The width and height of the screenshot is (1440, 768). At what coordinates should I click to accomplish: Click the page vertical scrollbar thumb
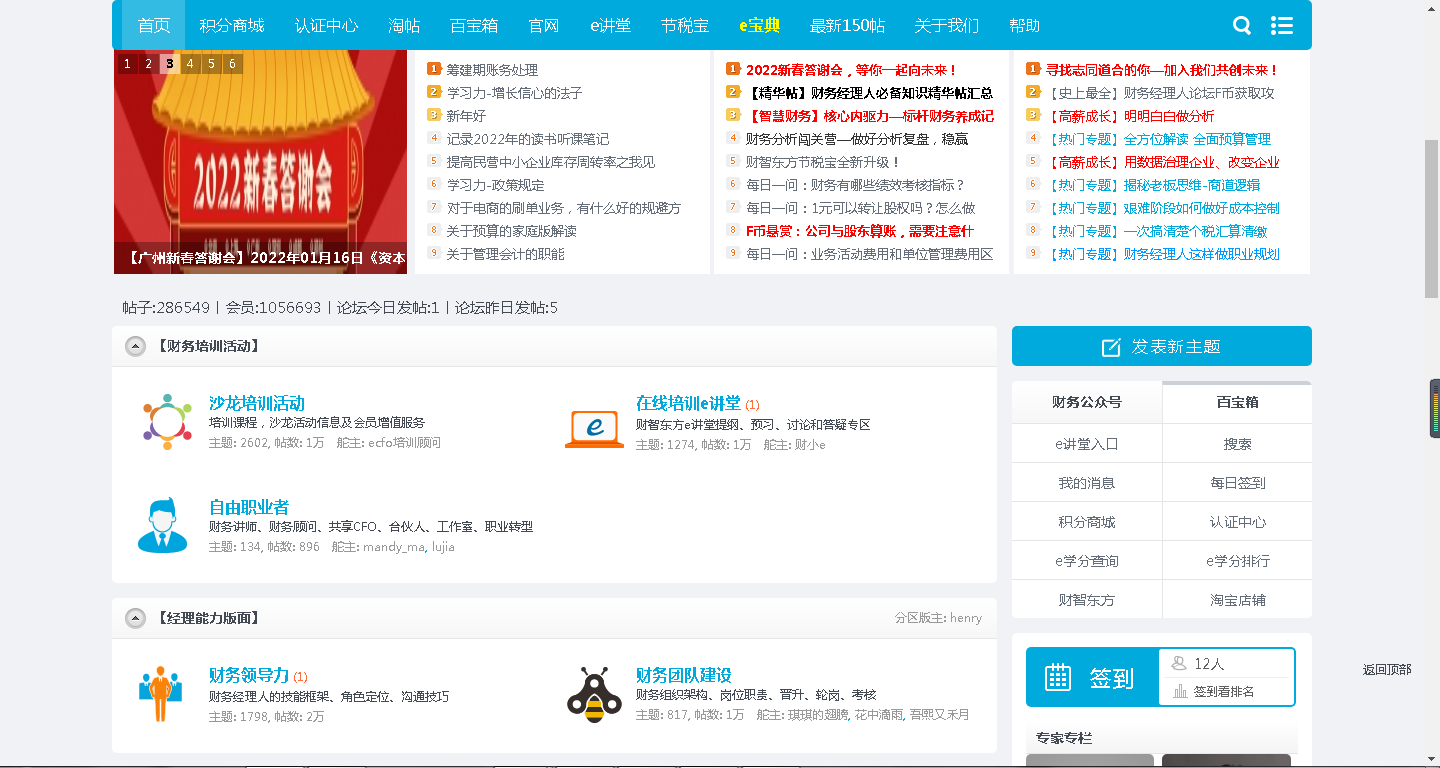pyautogui.click(x=1431, y=219)
